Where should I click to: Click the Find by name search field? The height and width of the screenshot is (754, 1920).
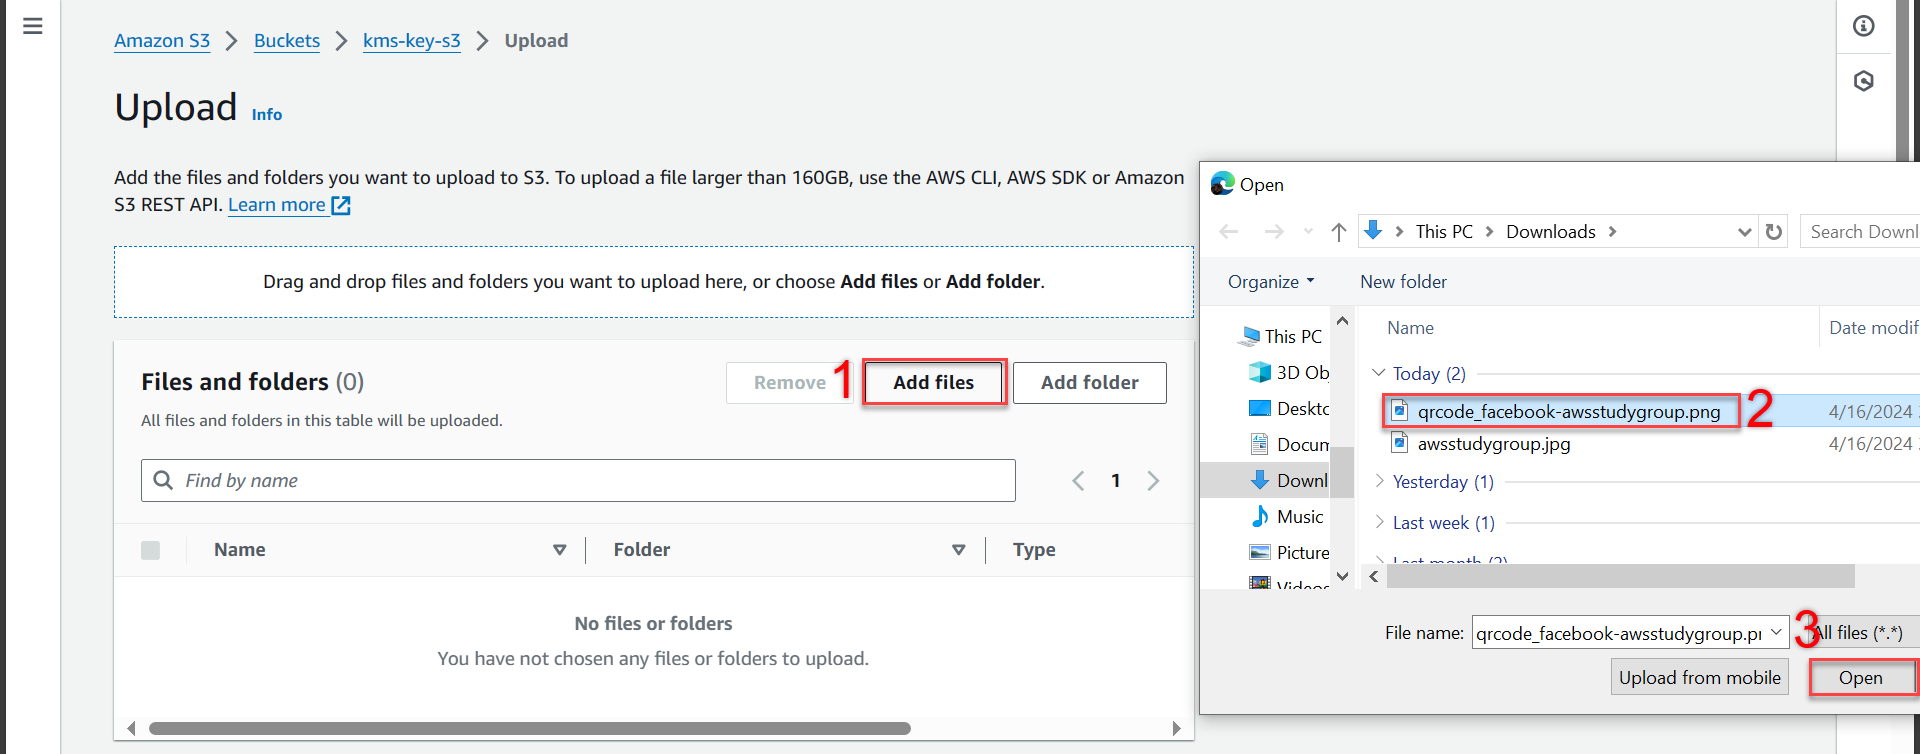[x=590, y=481]
